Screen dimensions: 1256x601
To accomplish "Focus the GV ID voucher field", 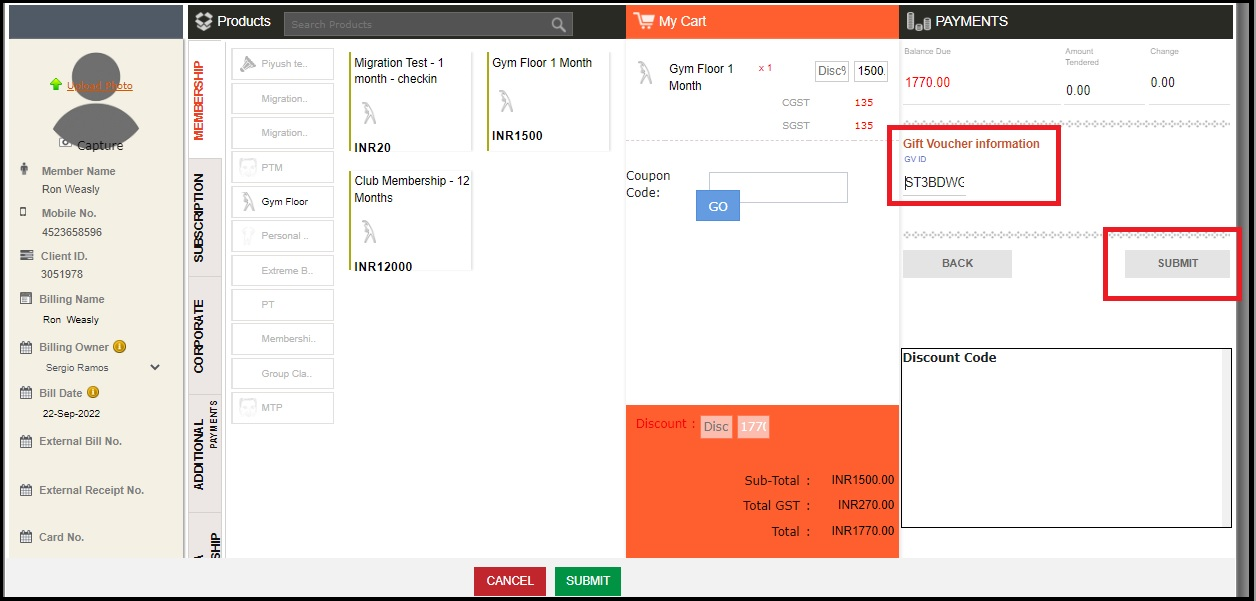I will 934,183.
